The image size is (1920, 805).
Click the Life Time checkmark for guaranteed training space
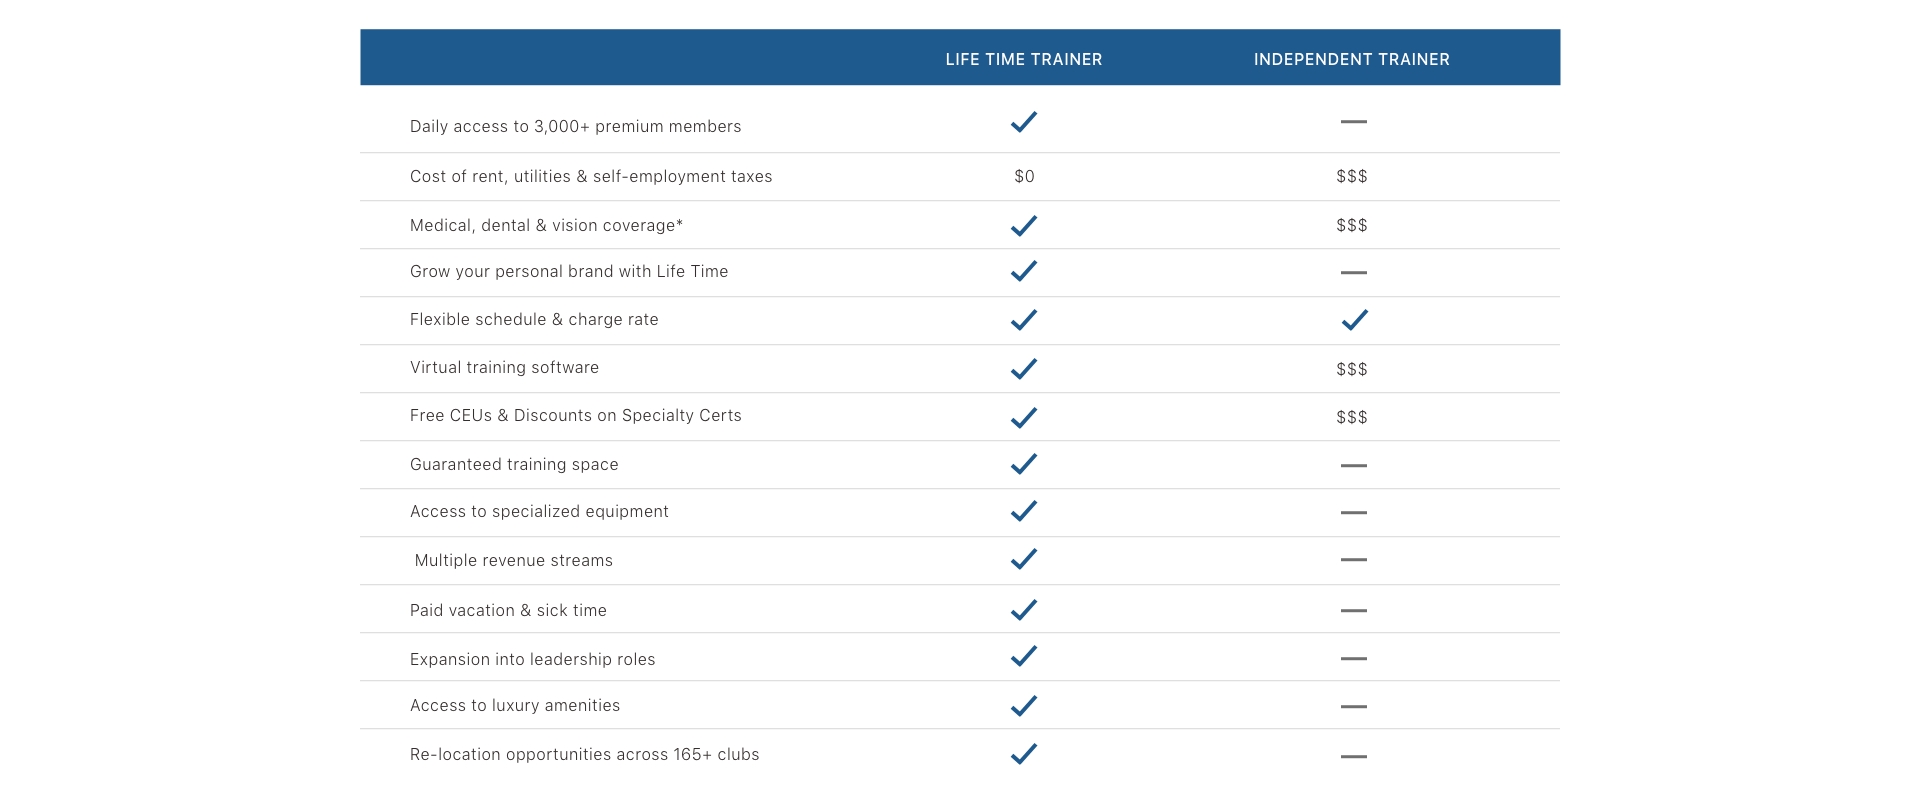1023,464
